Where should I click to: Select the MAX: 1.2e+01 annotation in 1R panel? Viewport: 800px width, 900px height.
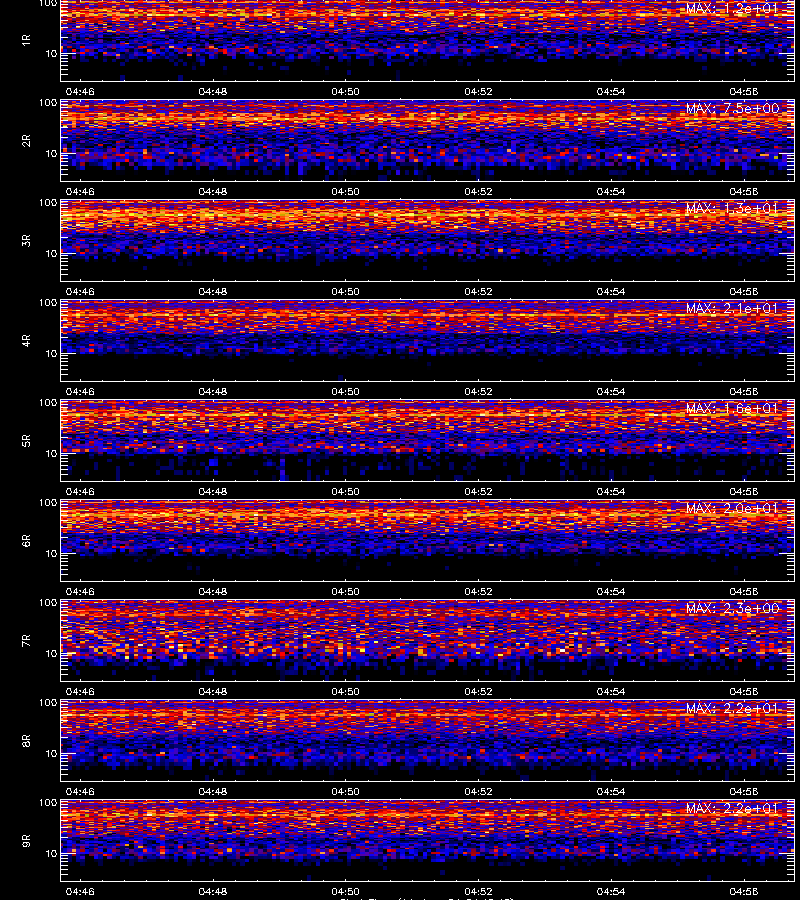732,8
